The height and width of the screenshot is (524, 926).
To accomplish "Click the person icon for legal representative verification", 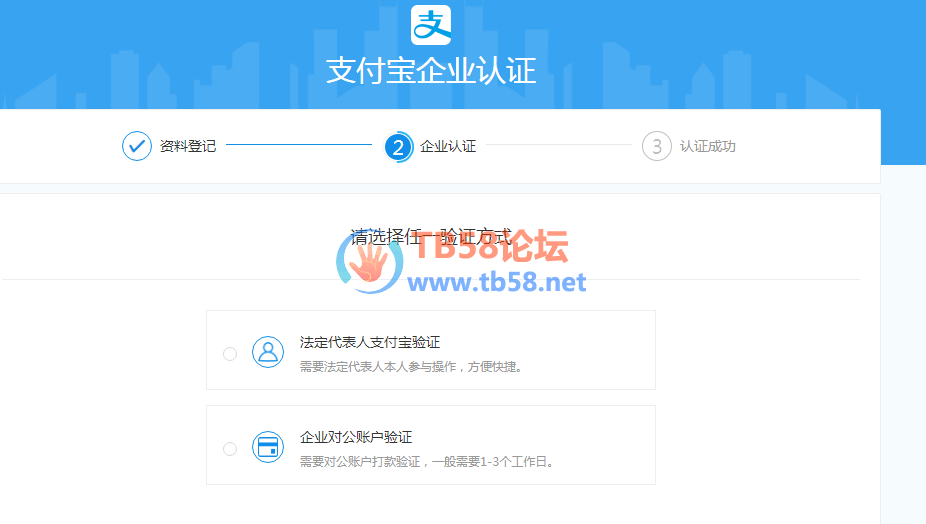I will (x=268, y=352).
